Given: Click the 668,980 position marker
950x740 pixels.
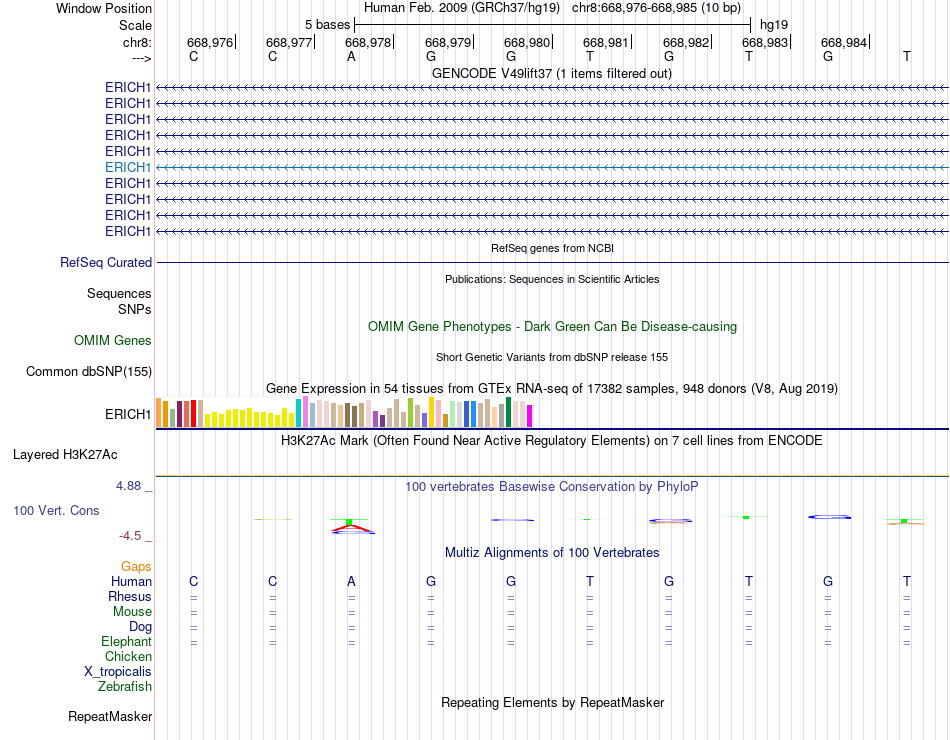Looking at the screenshot, I should click(527, 42).
